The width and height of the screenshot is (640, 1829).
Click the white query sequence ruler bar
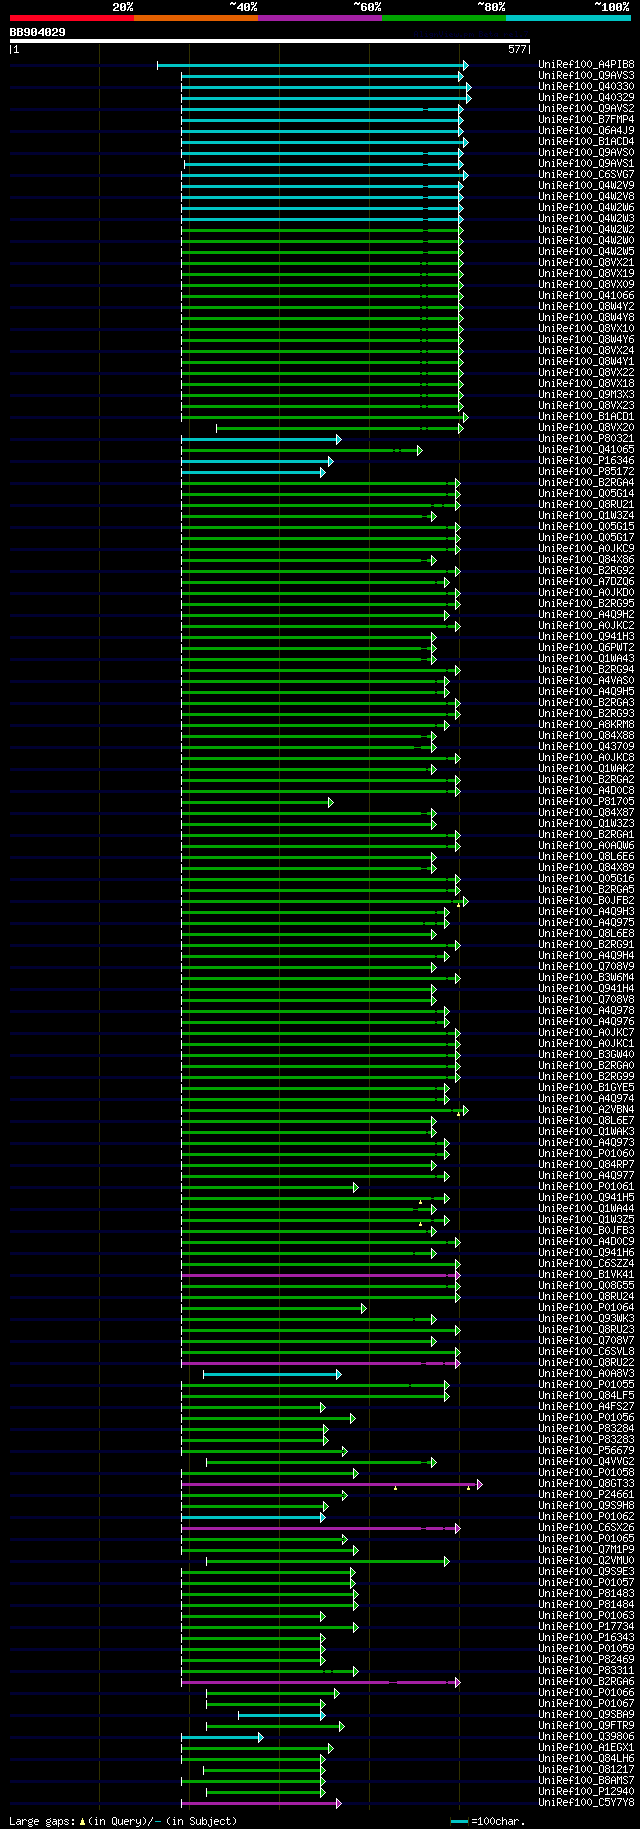270,41
